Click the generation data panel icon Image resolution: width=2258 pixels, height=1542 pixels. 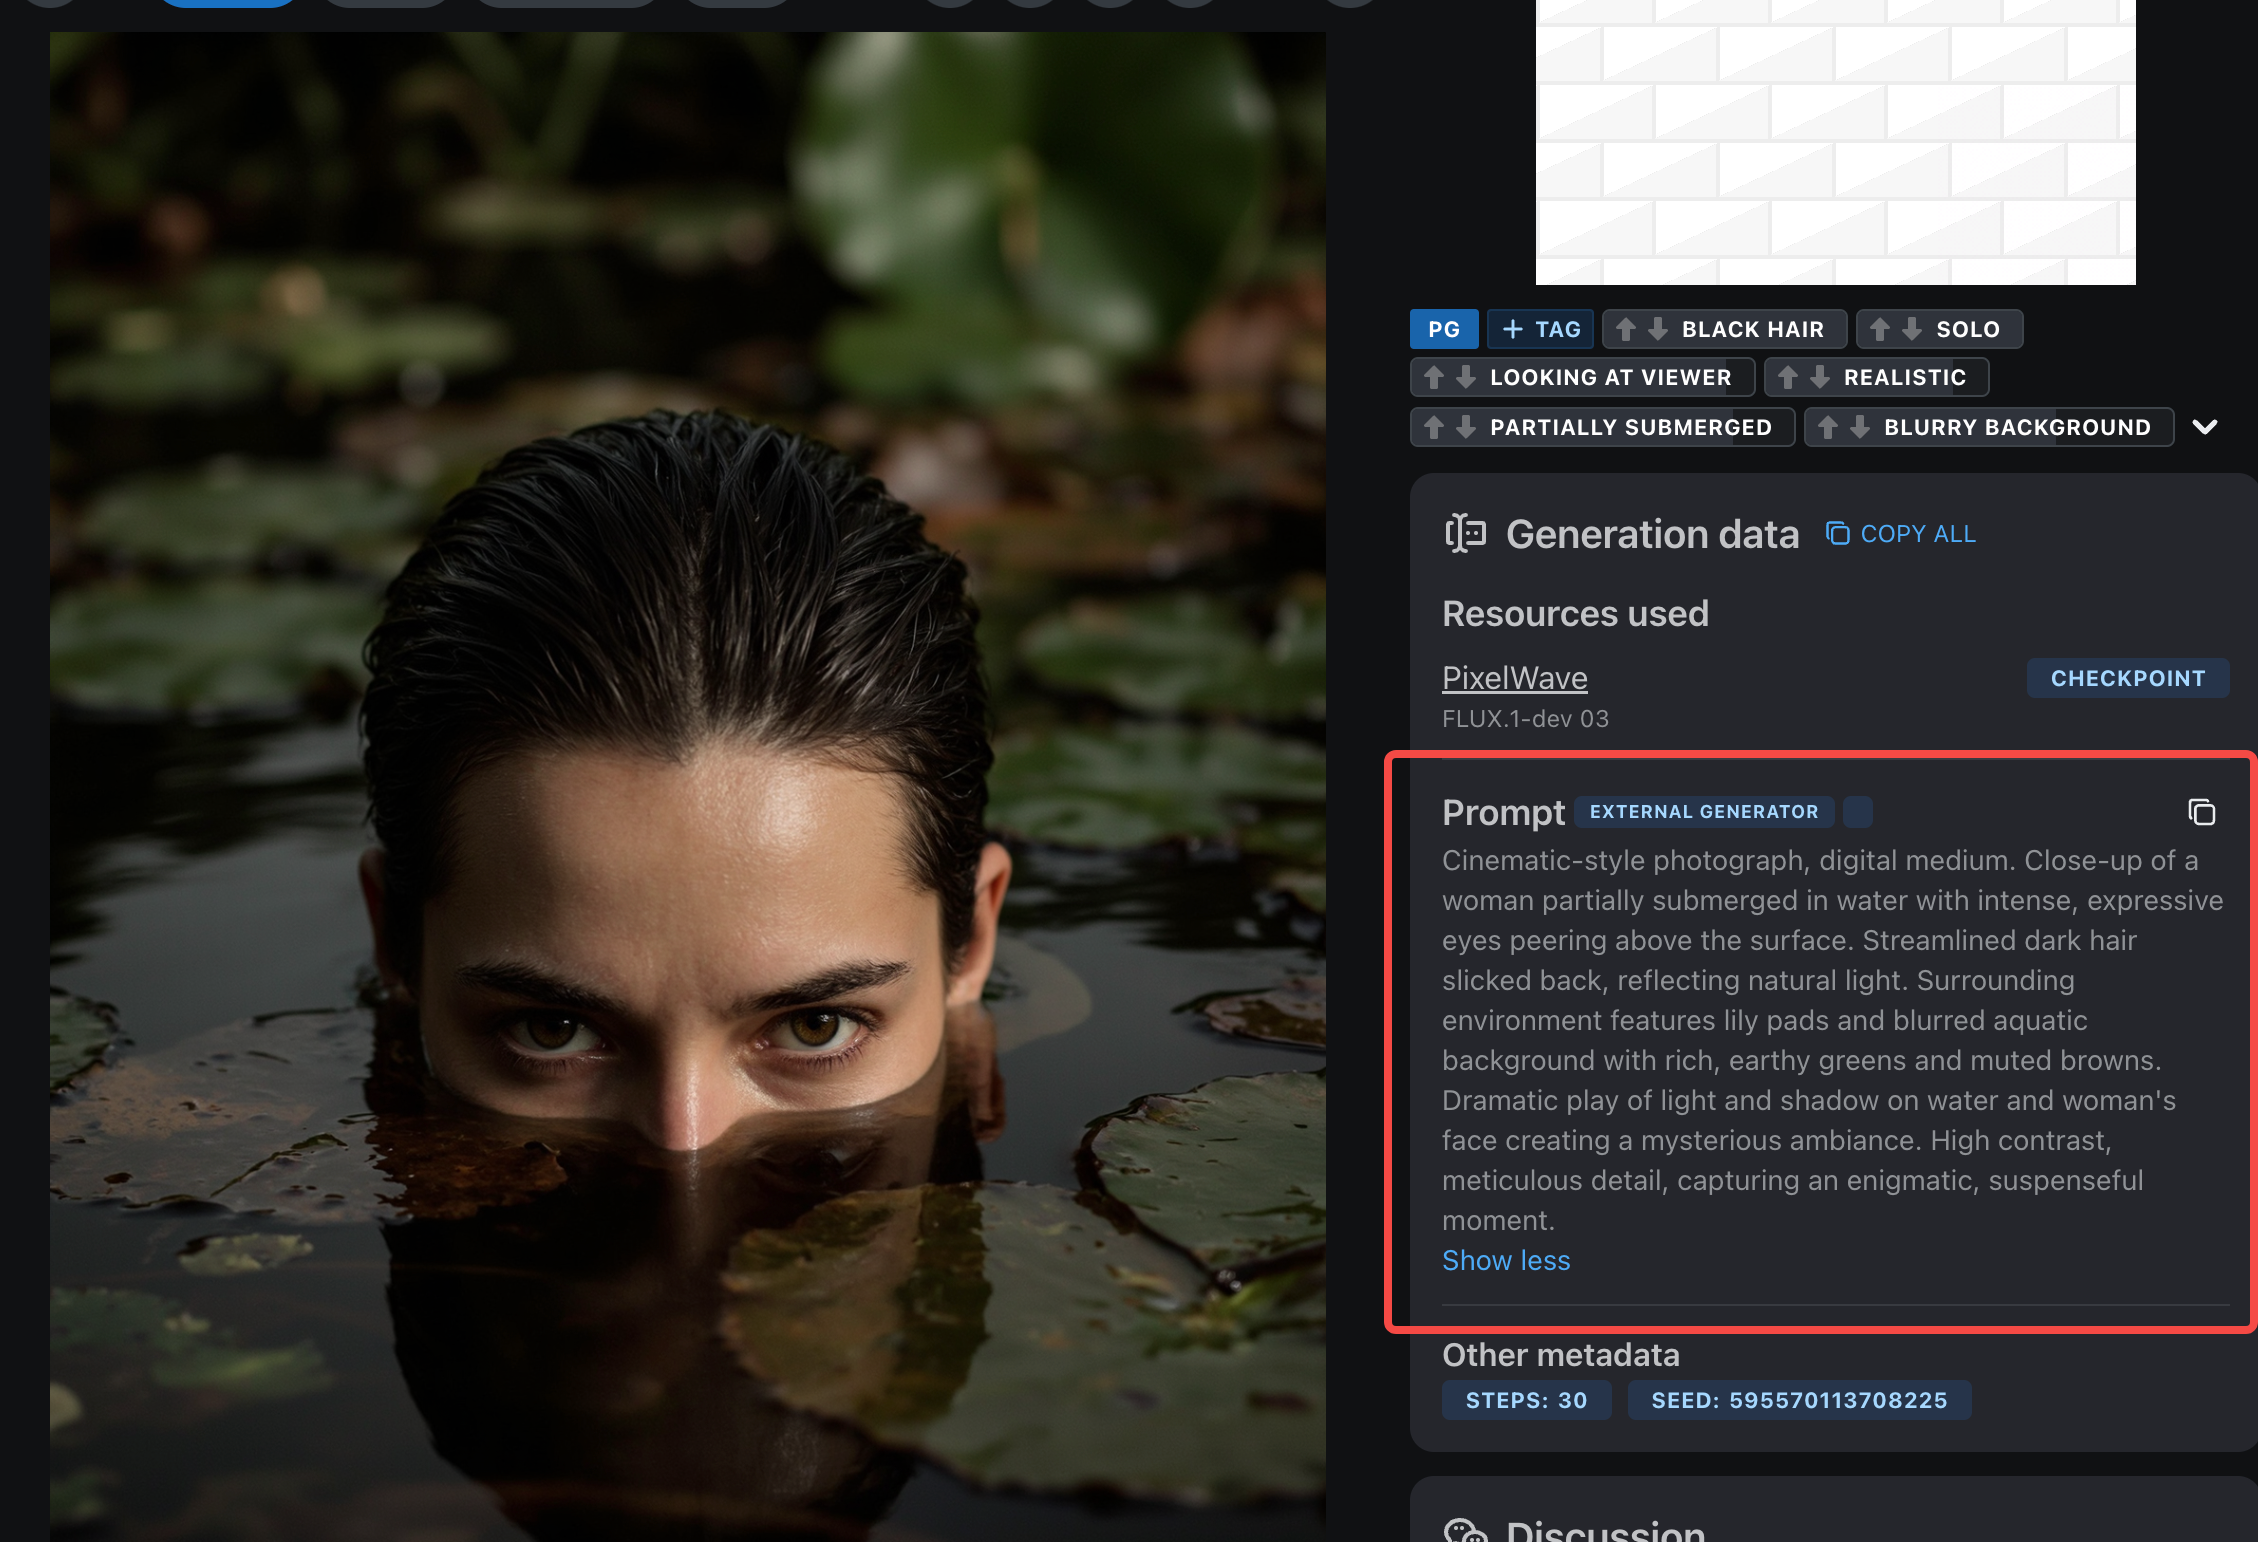1465,532
